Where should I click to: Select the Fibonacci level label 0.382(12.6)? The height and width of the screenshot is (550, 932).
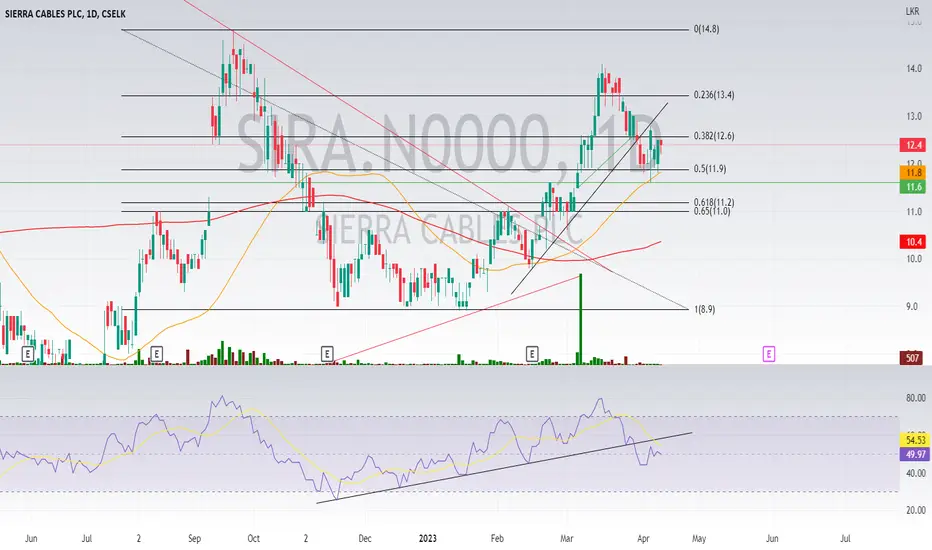click(714, 136)
